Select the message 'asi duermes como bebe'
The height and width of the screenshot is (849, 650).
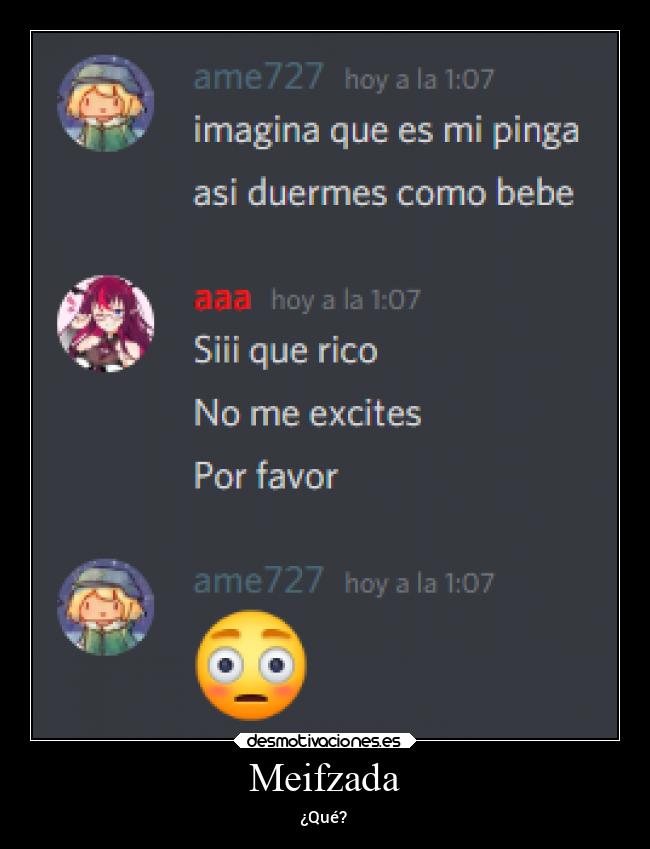coord(384,193)
